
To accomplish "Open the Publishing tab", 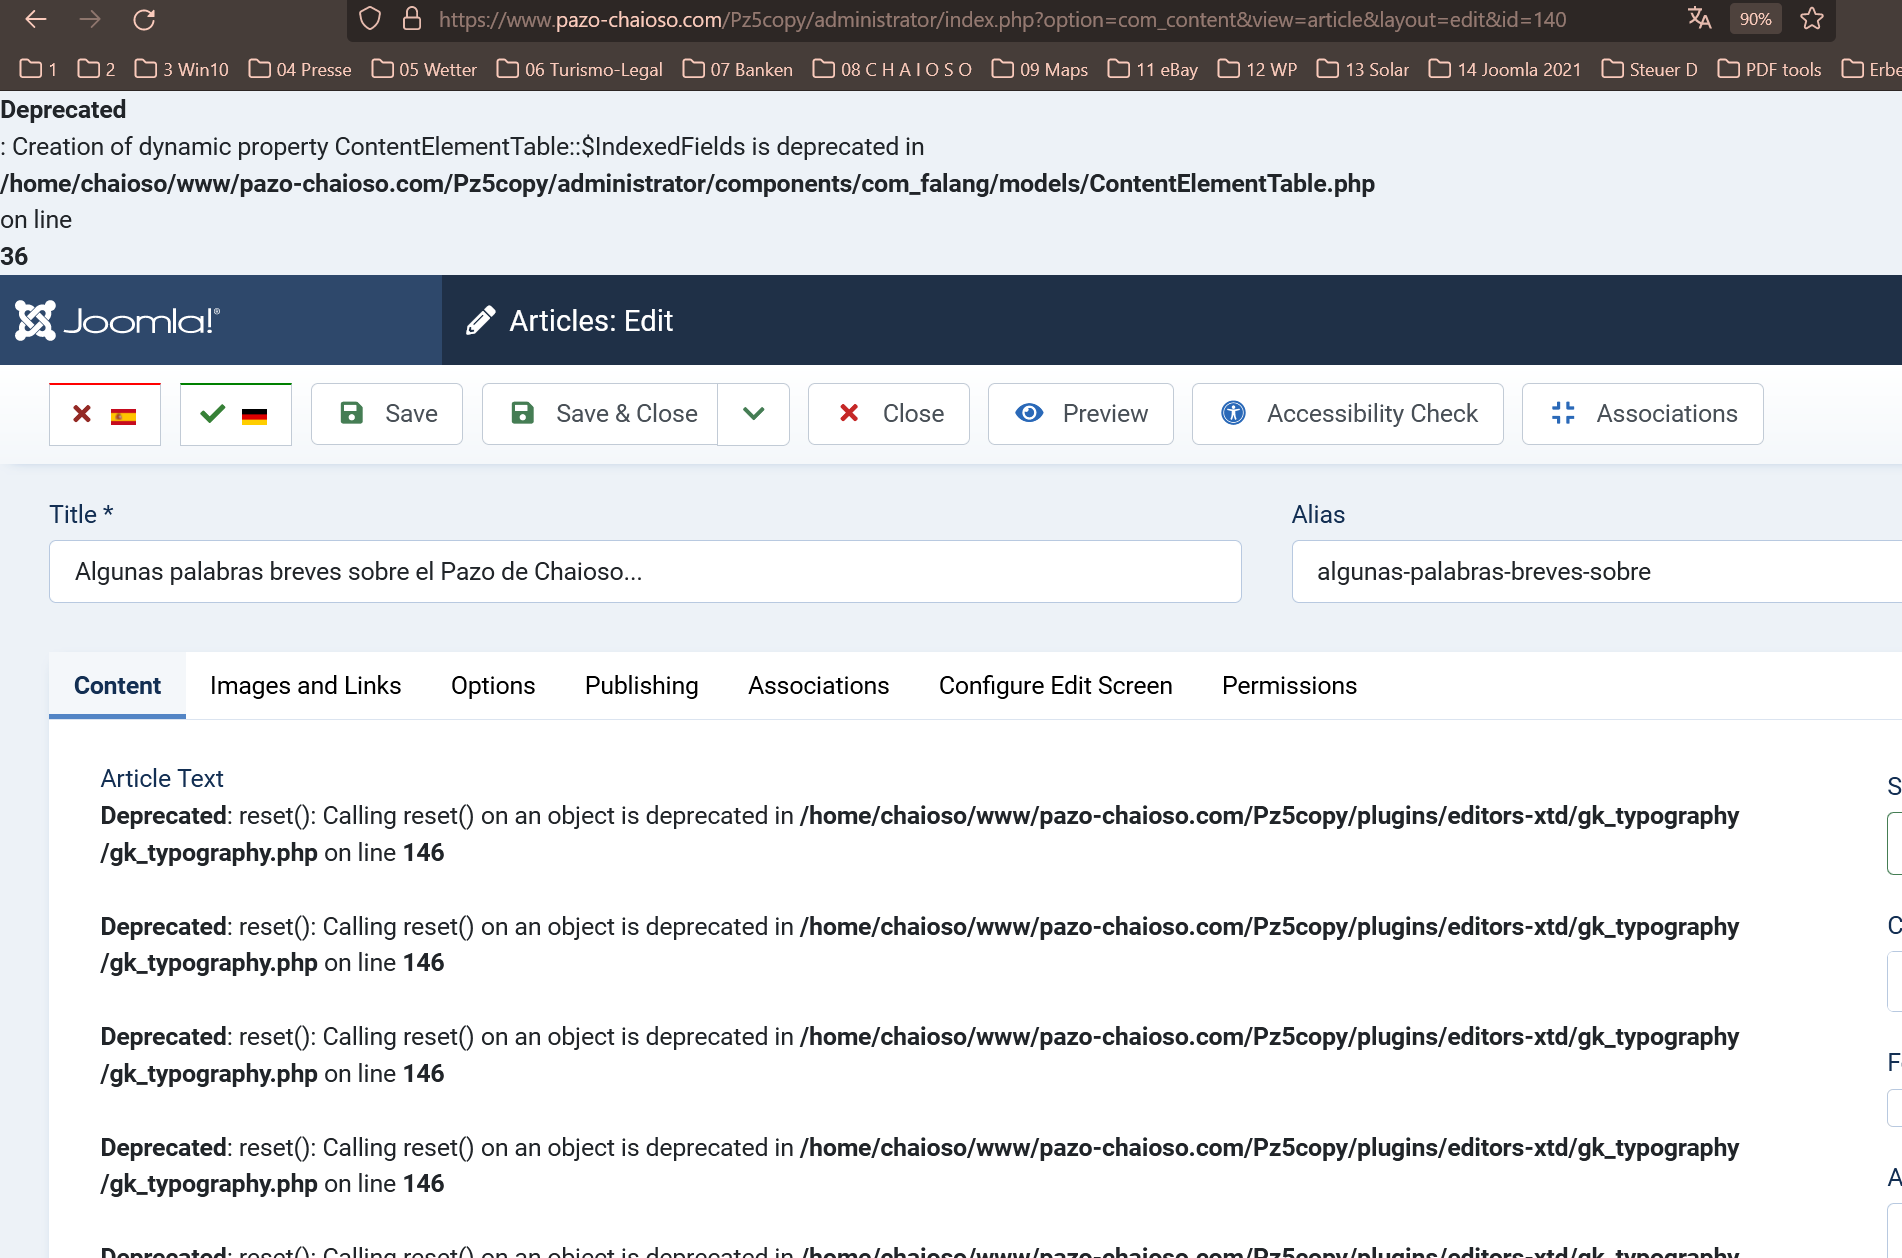I will (642, 686).
